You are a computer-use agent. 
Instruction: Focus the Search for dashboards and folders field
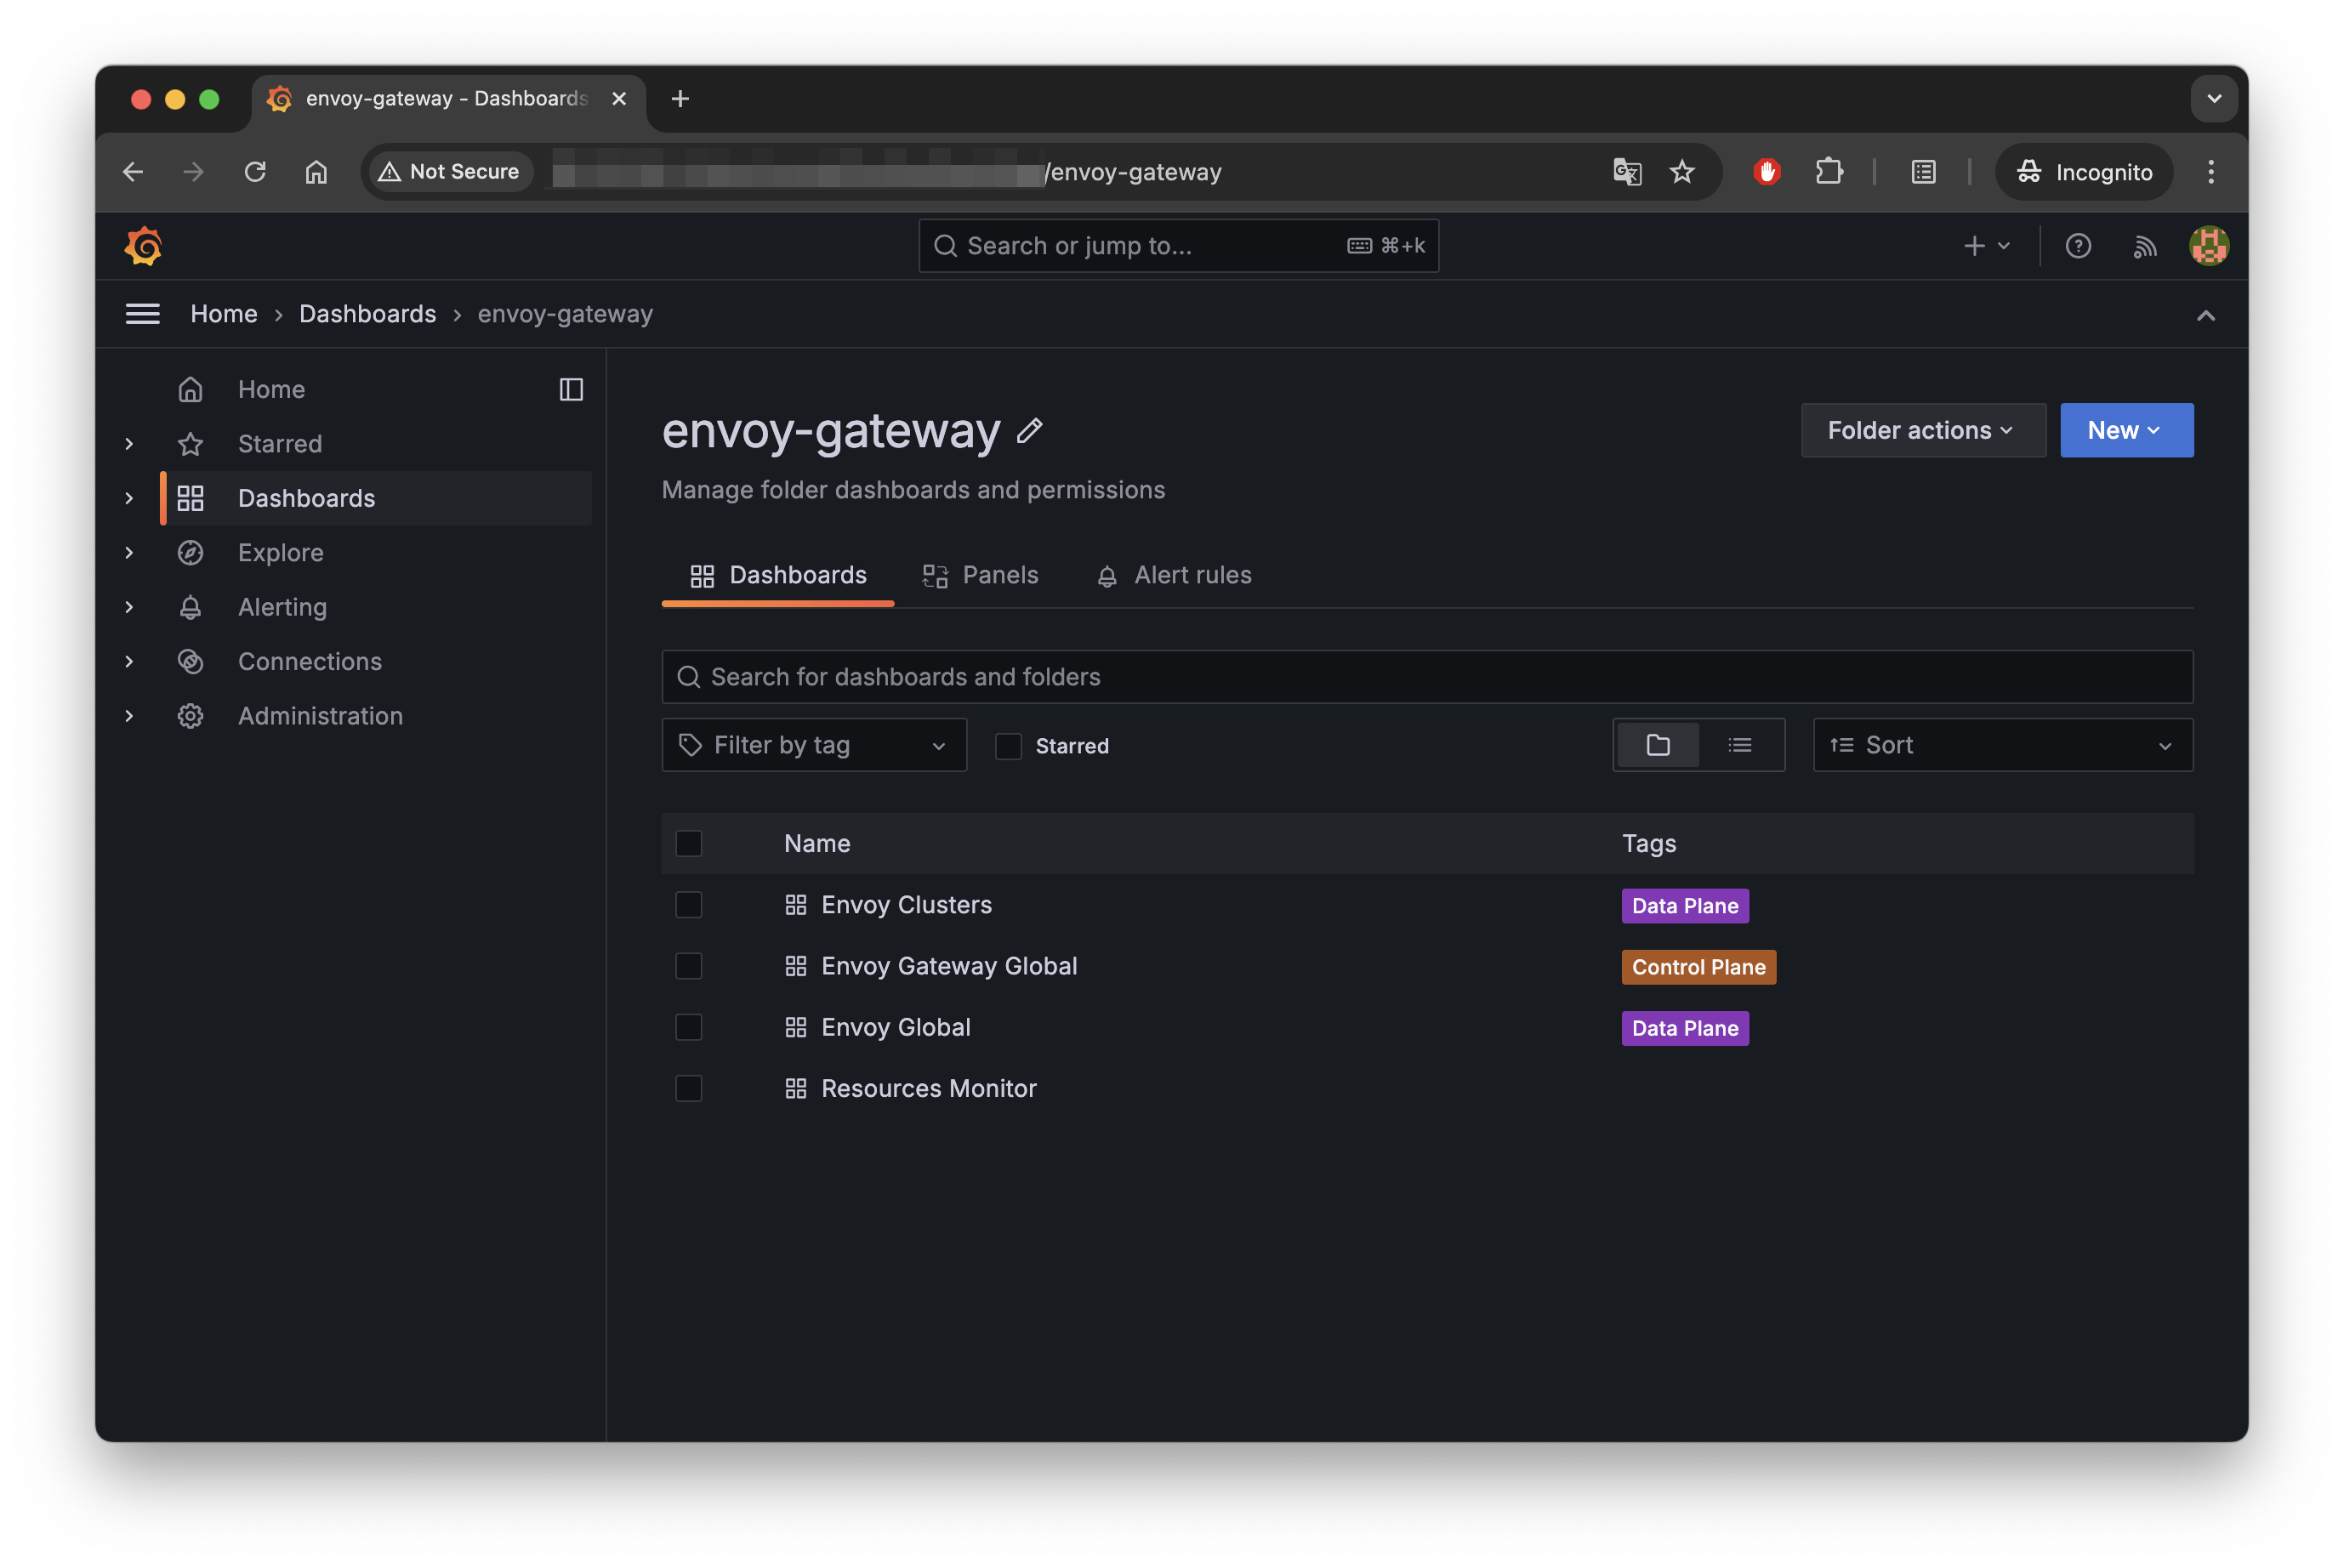(1427, 677)
